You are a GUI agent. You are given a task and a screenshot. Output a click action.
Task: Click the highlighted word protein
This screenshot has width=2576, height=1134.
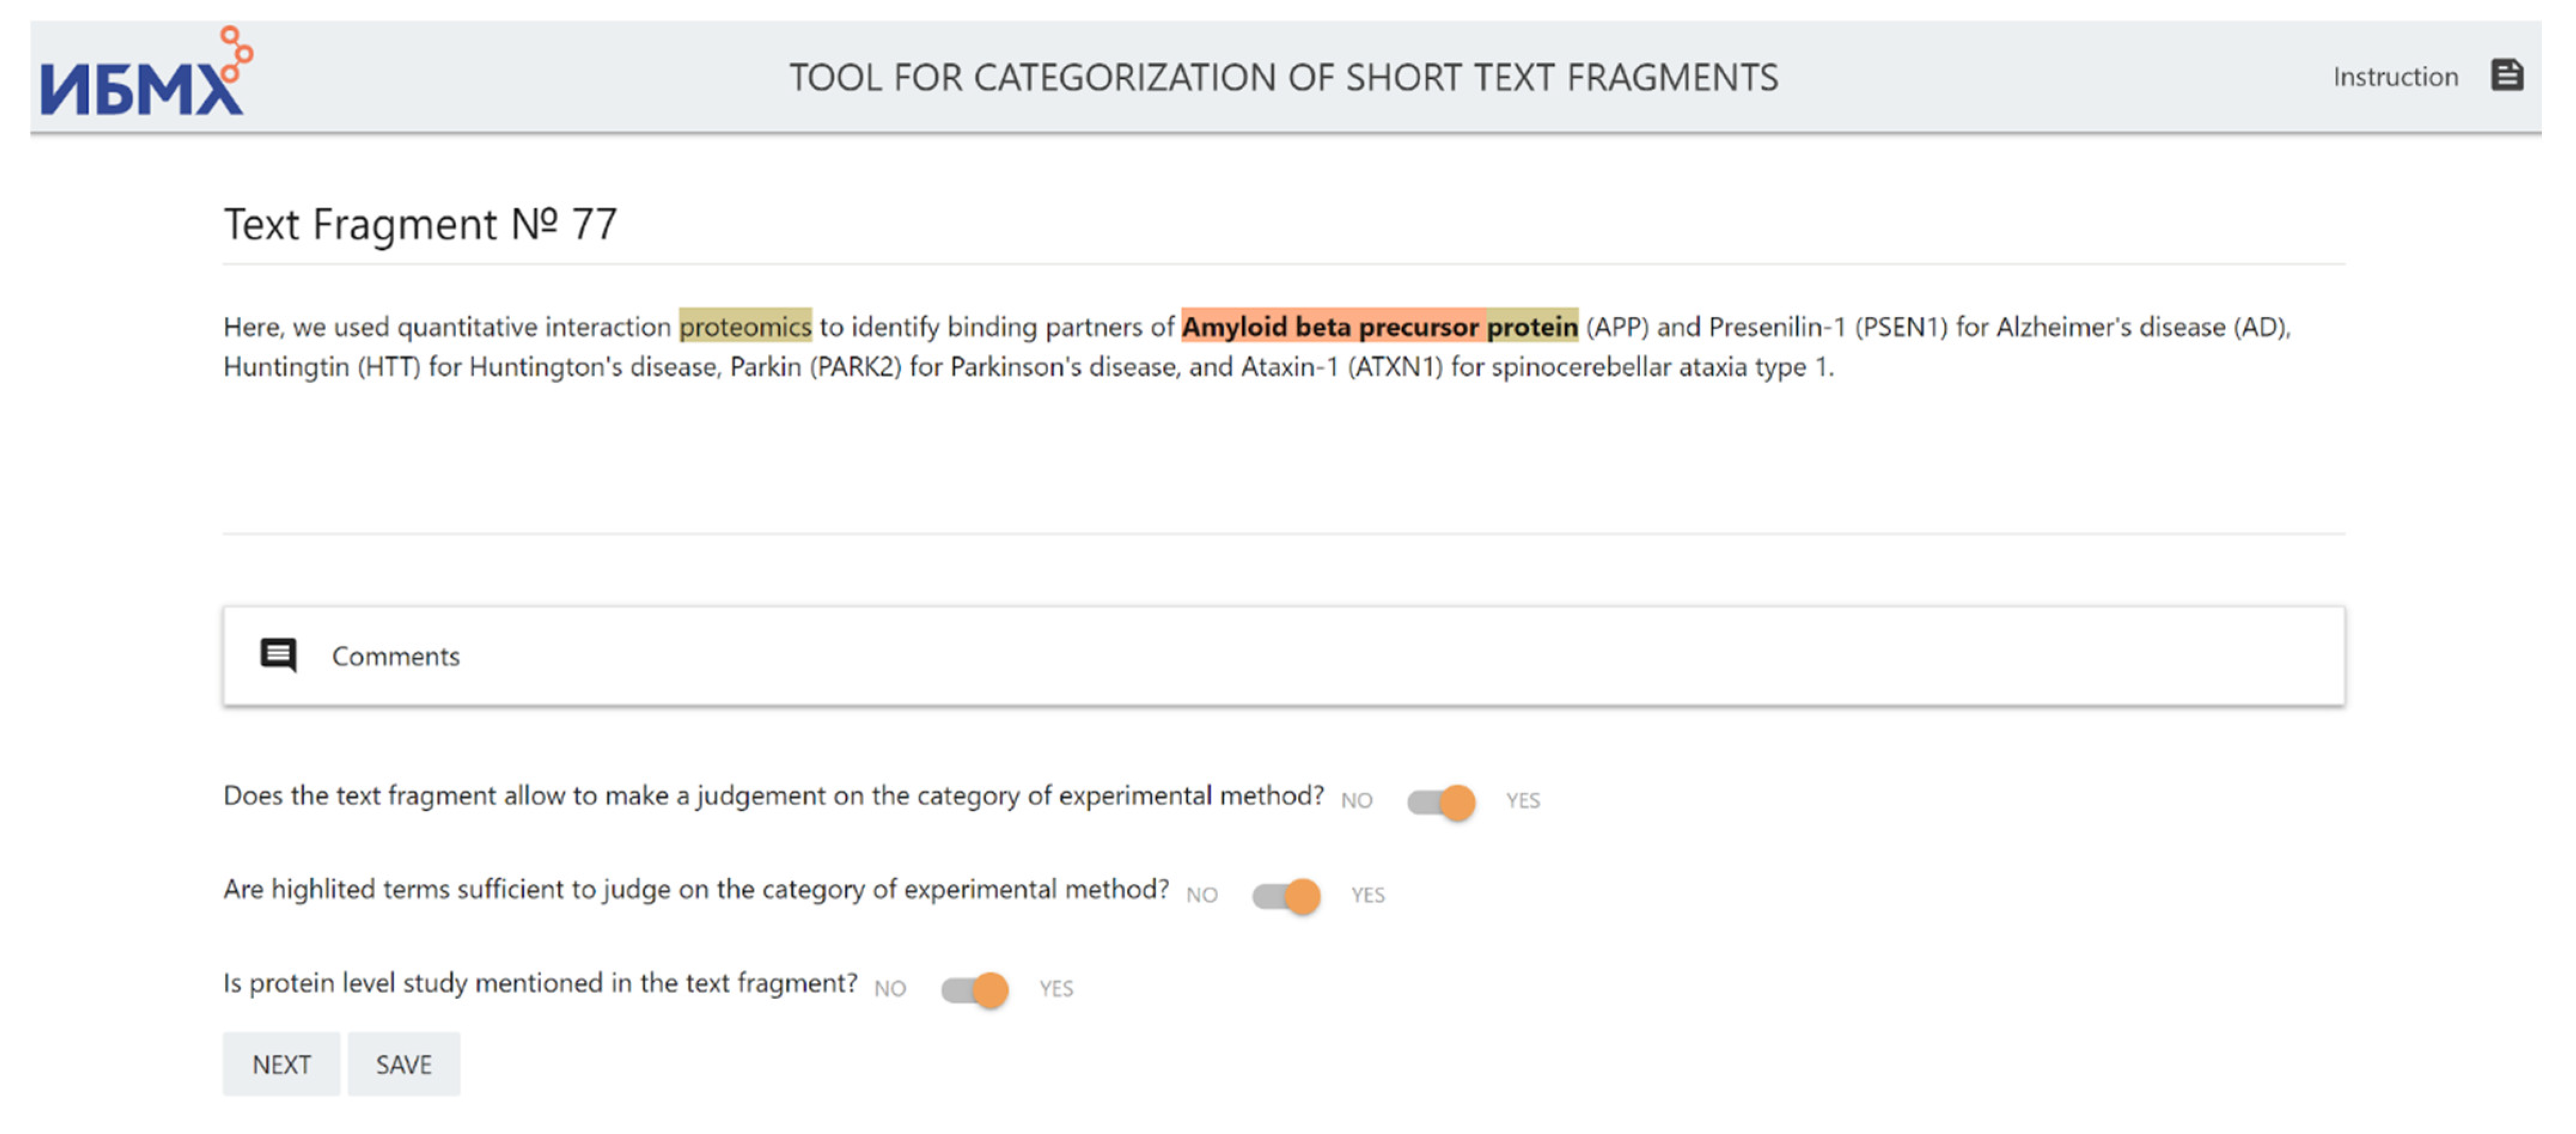(1532, 327)
